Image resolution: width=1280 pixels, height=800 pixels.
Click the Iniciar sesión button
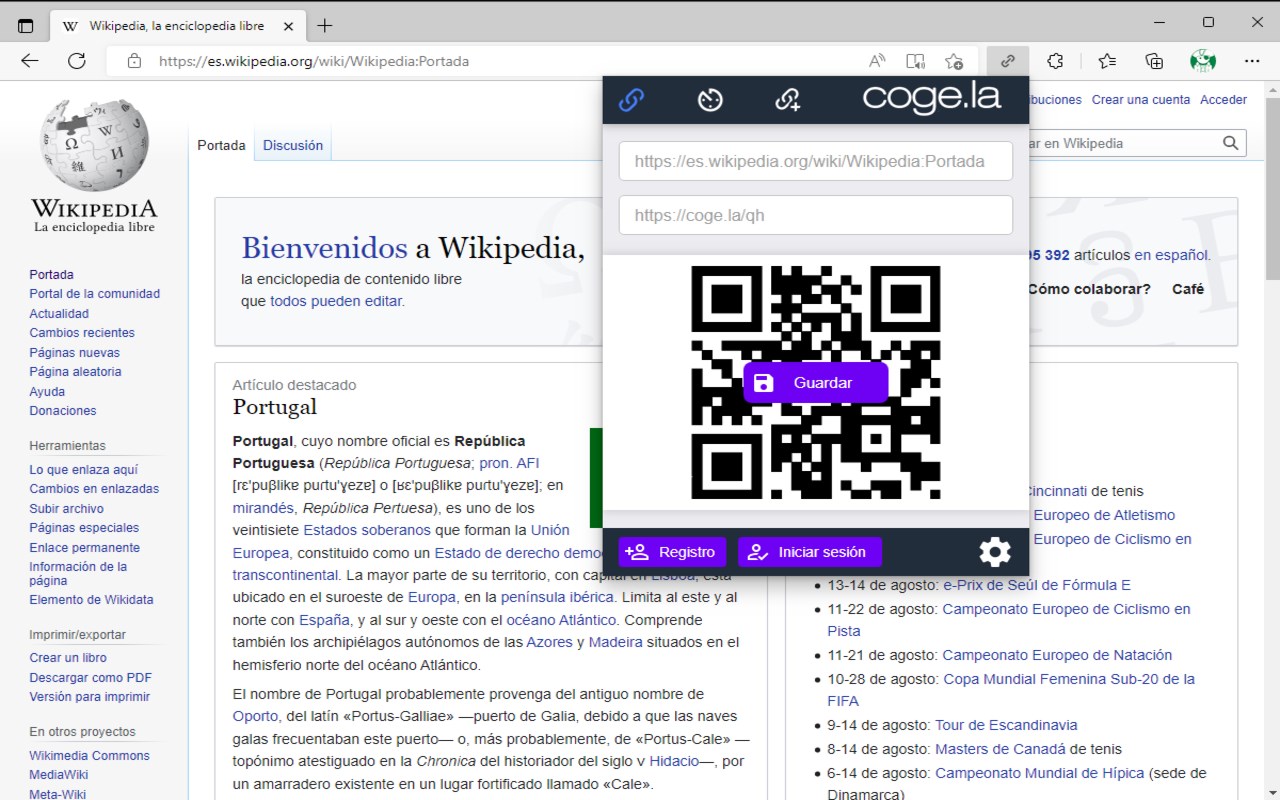810,552
